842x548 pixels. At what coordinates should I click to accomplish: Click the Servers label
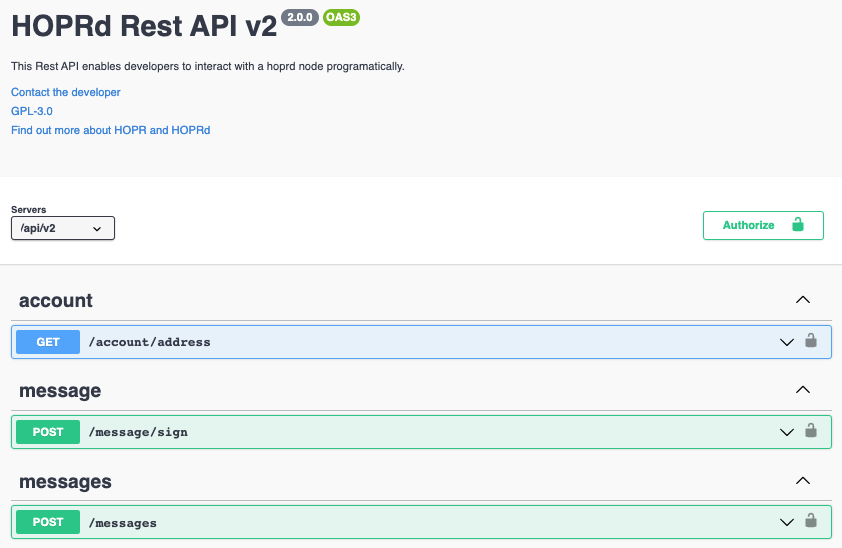coord(28,209)
